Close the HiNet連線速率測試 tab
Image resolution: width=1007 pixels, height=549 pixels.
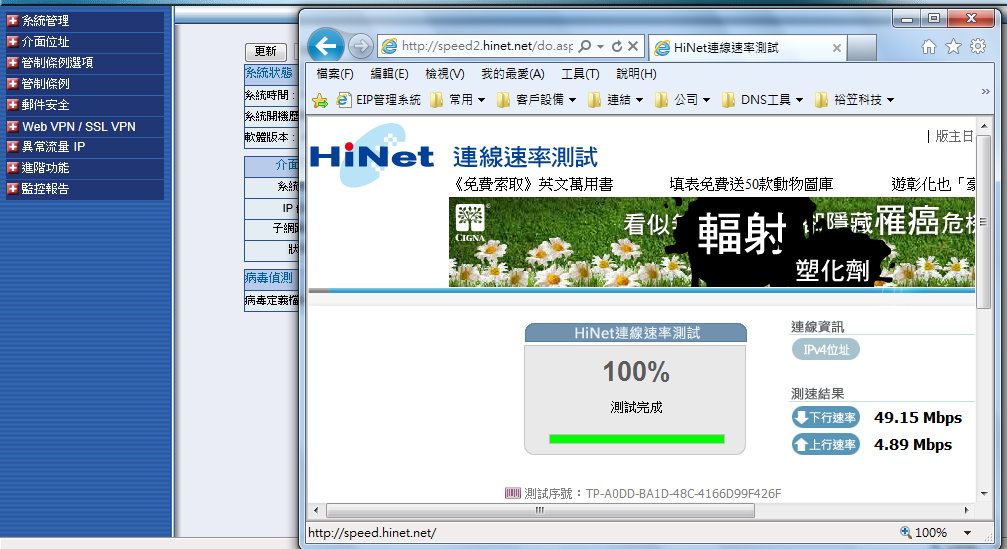tap(836, 48)
